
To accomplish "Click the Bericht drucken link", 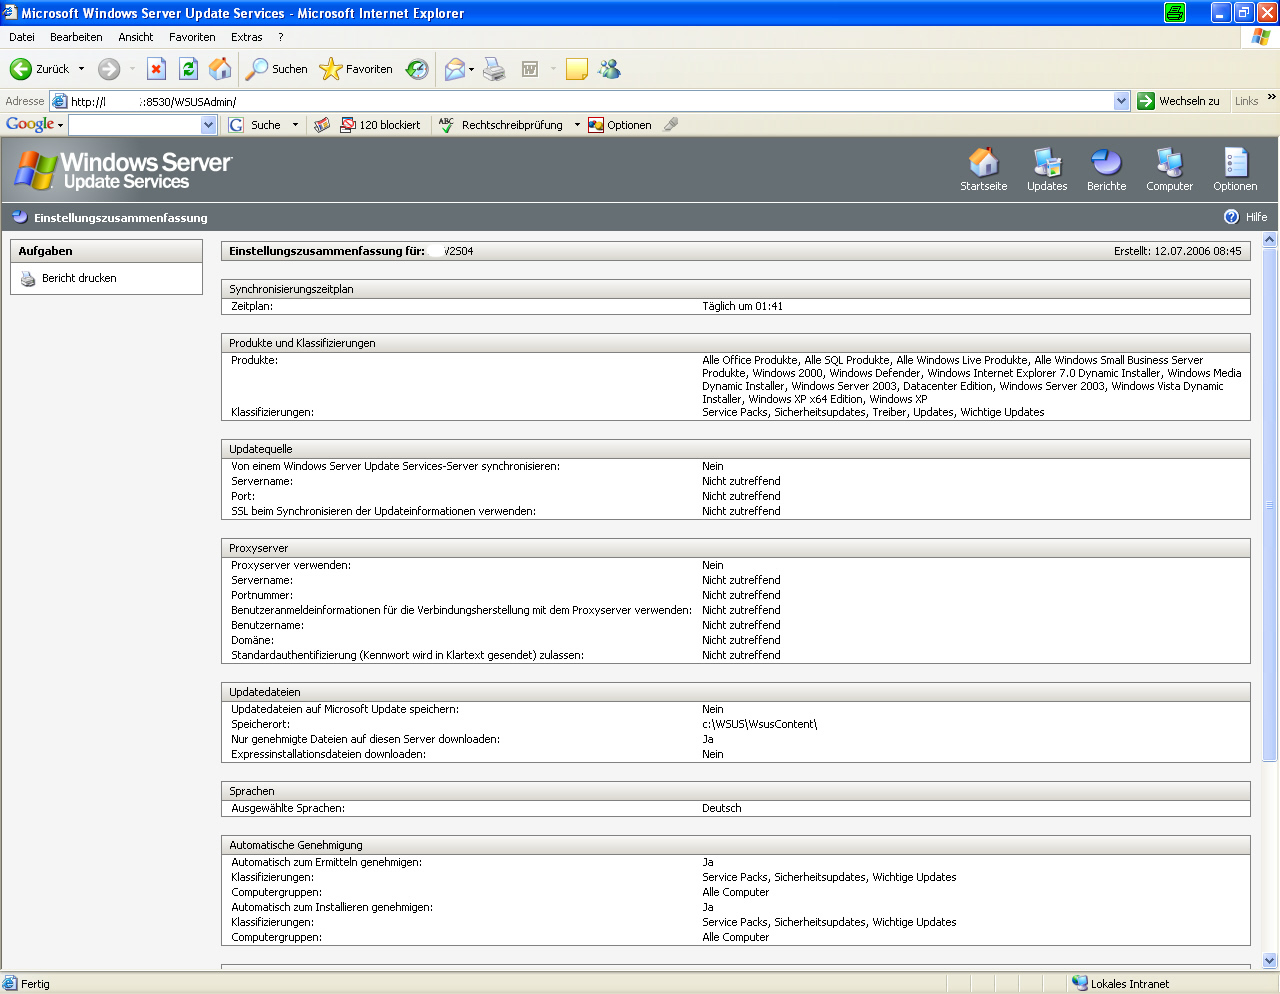I will pos(79,278).
